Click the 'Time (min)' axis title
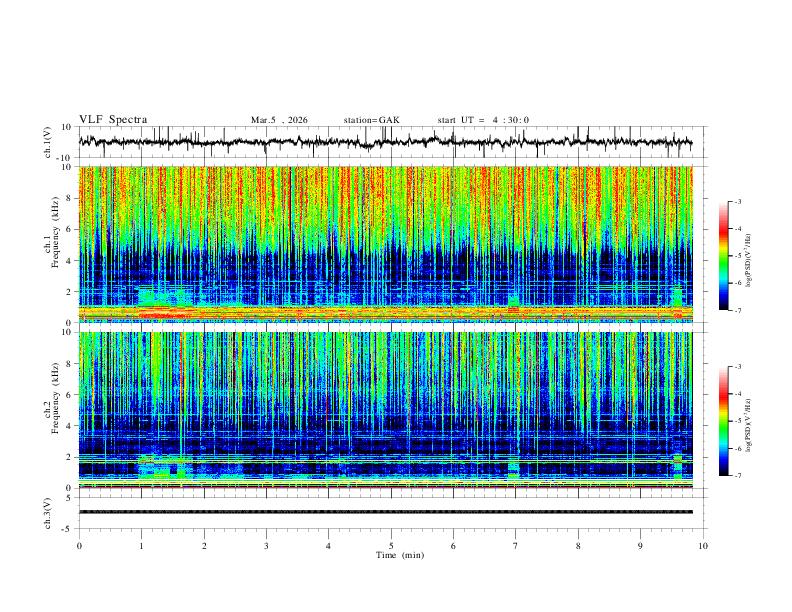This screenshot has width=792, height=612. tap(400, 555)
